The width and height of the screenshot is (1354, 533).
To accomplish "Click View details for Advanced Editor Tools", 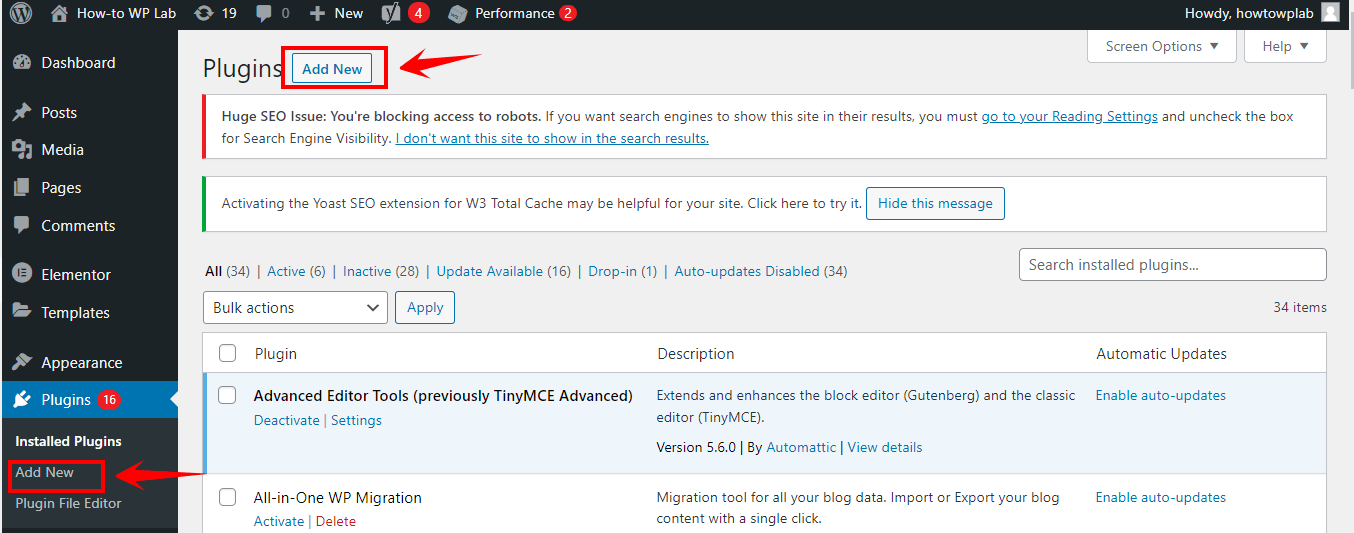I will pos(885,447).
